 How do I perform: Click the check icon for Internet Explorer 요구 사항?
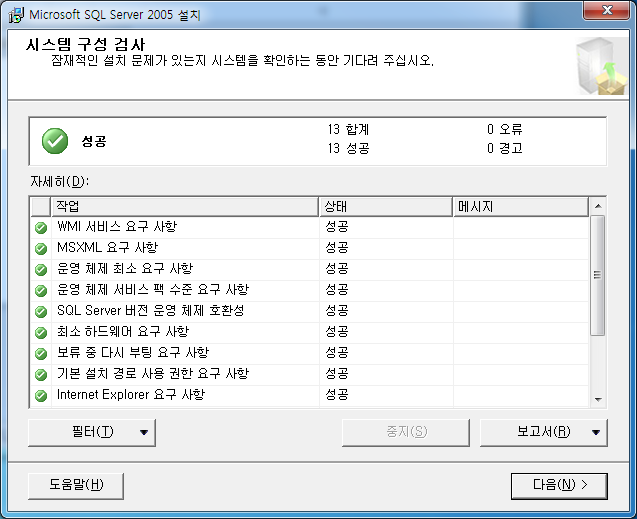[x=41, y=396]
